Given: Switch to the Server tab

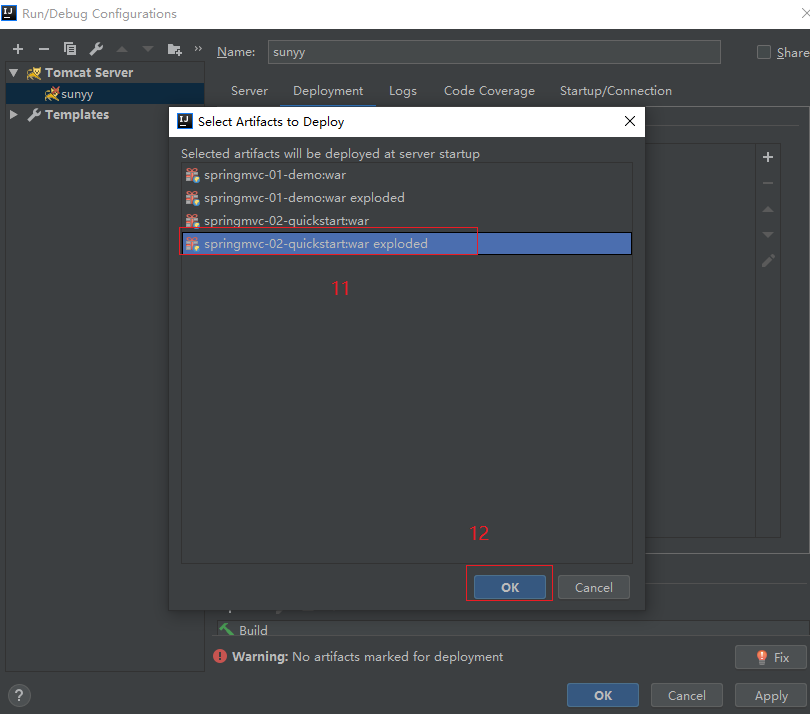Looking at the screenshot, I should click(x=249, y=91).
